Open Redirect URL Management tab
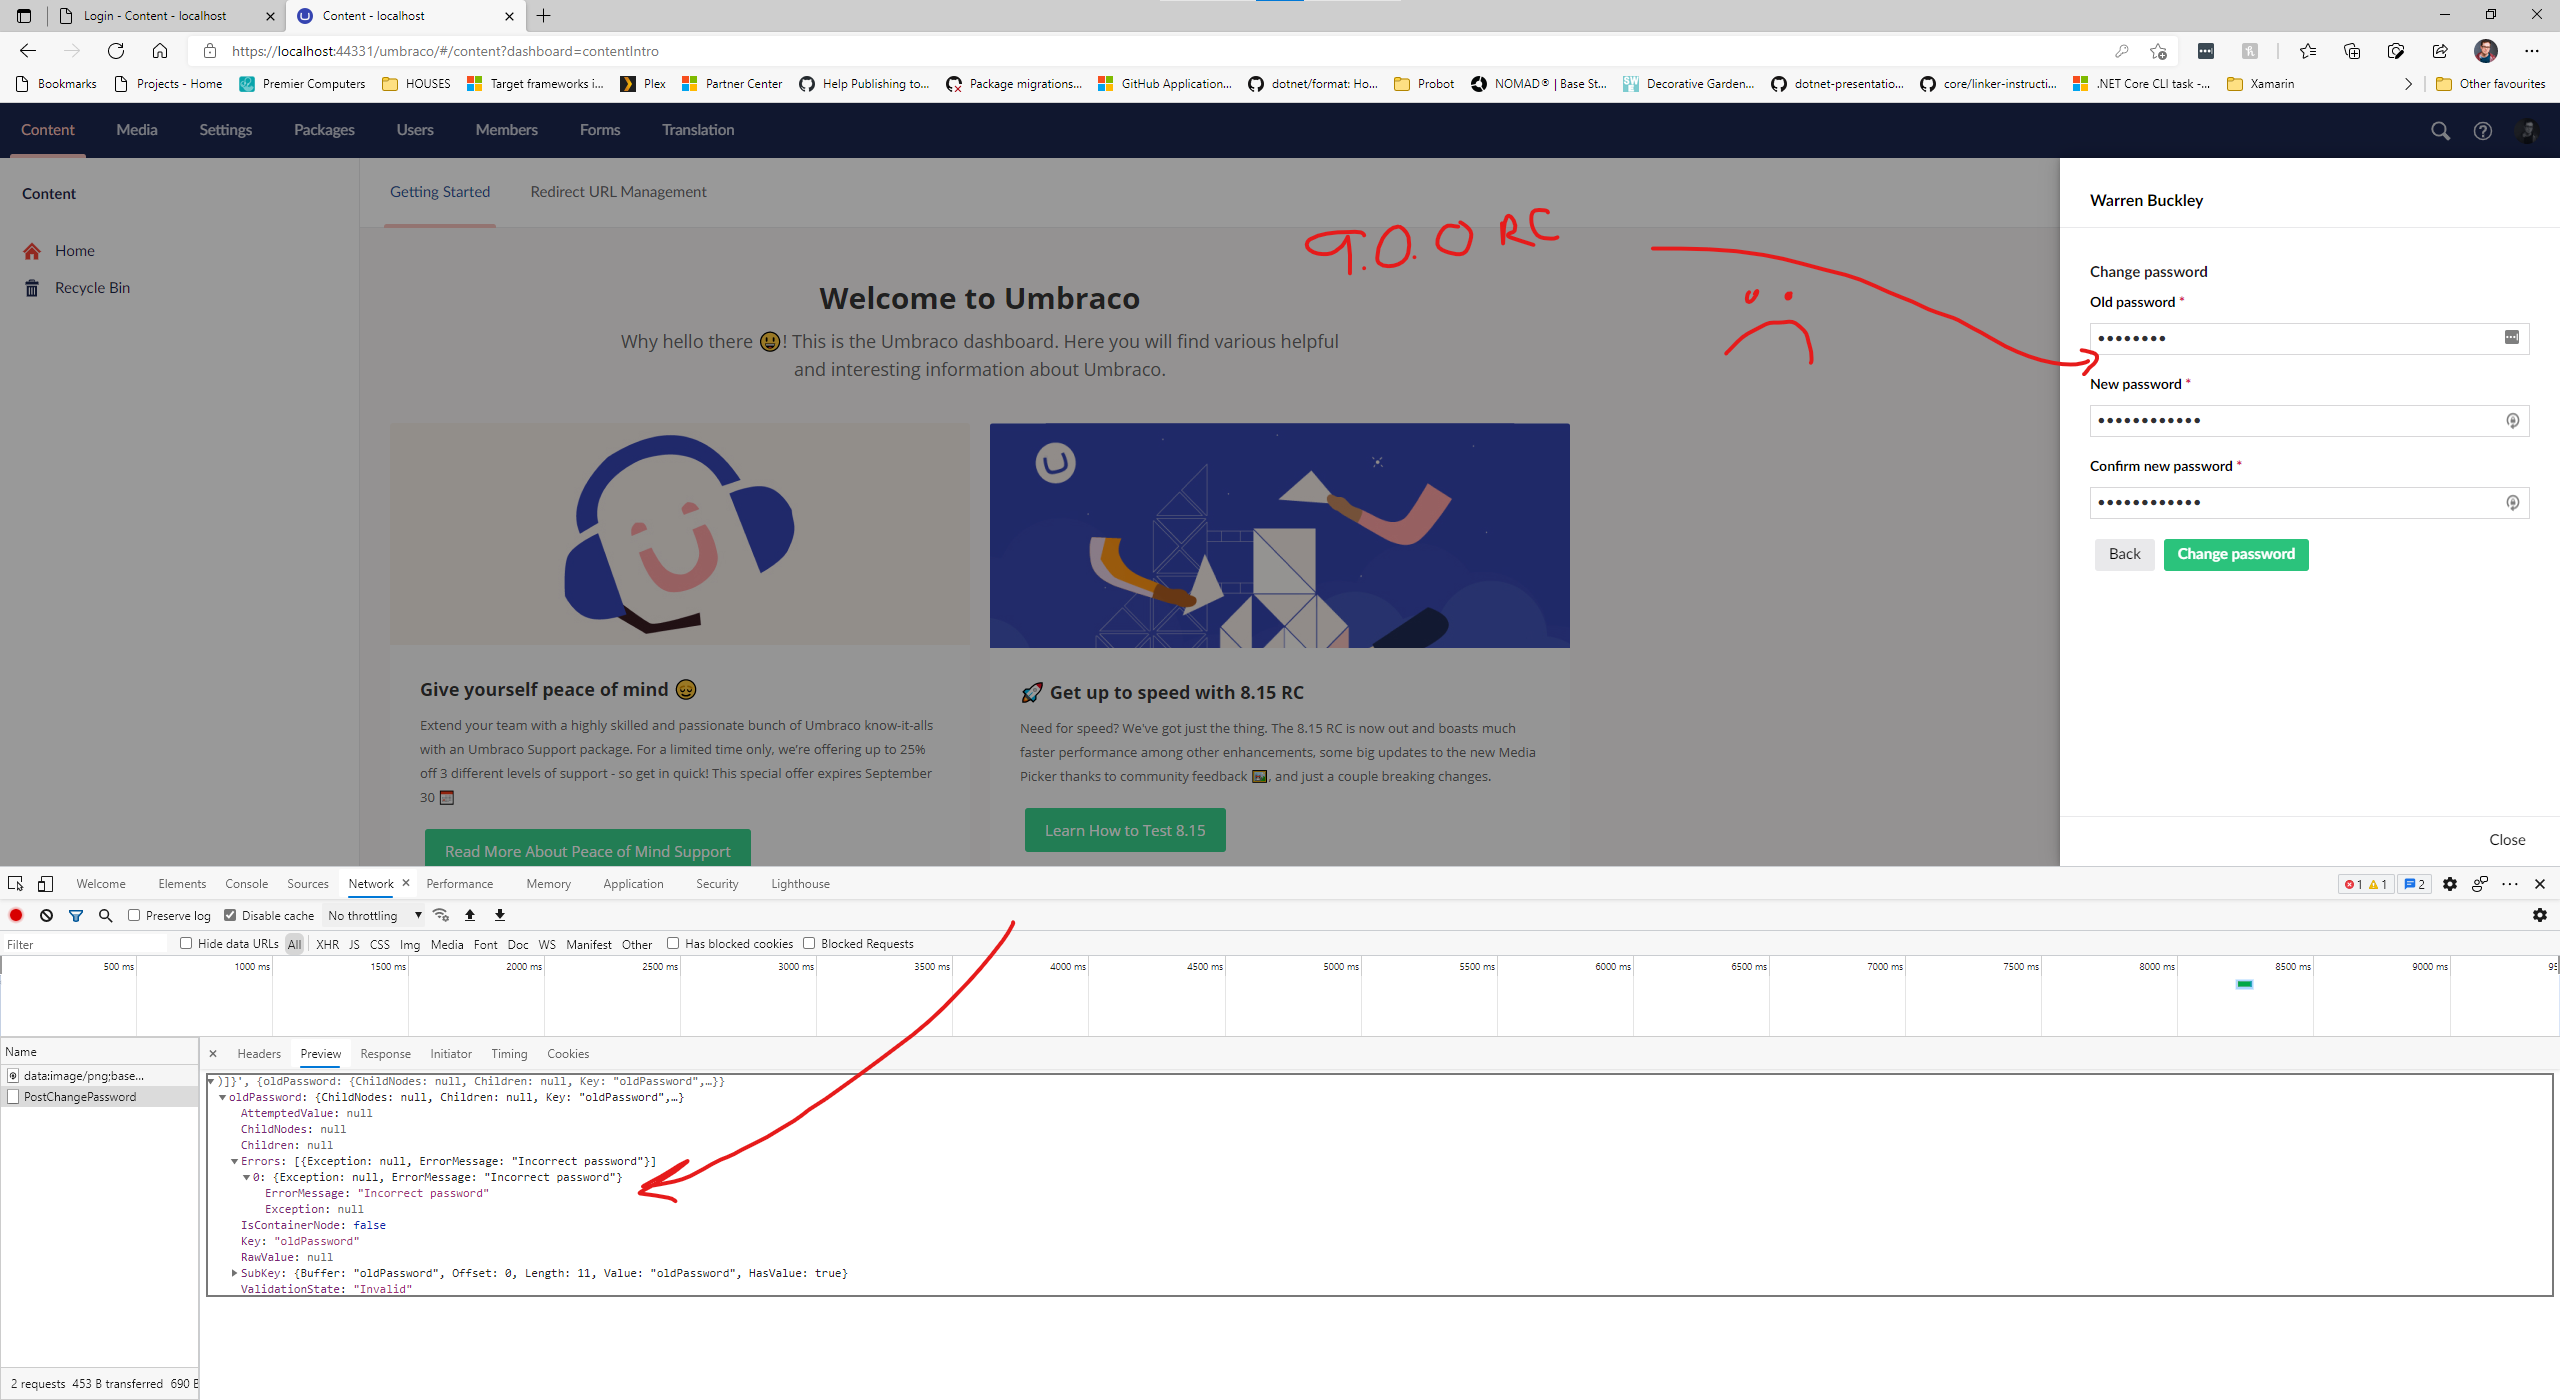 click(618, 191)
